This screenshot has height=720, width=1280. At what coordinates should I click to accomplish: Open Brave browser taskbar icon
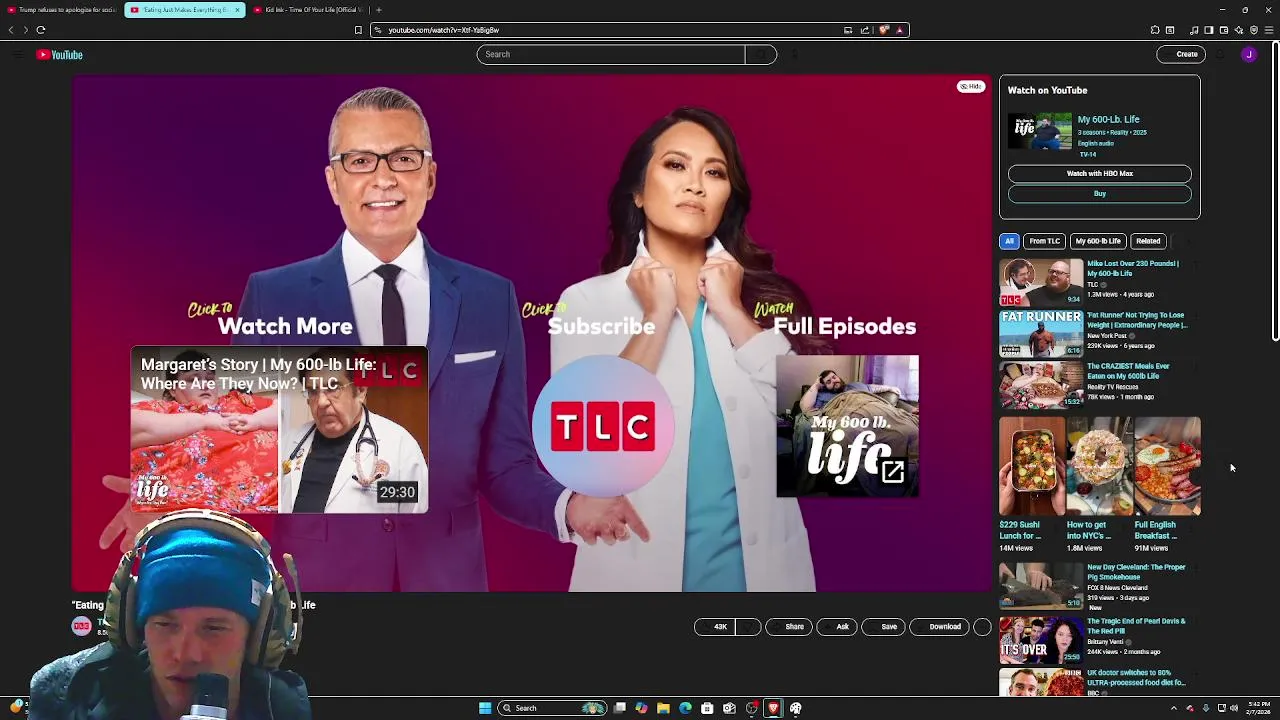click(x=773, y=708)
